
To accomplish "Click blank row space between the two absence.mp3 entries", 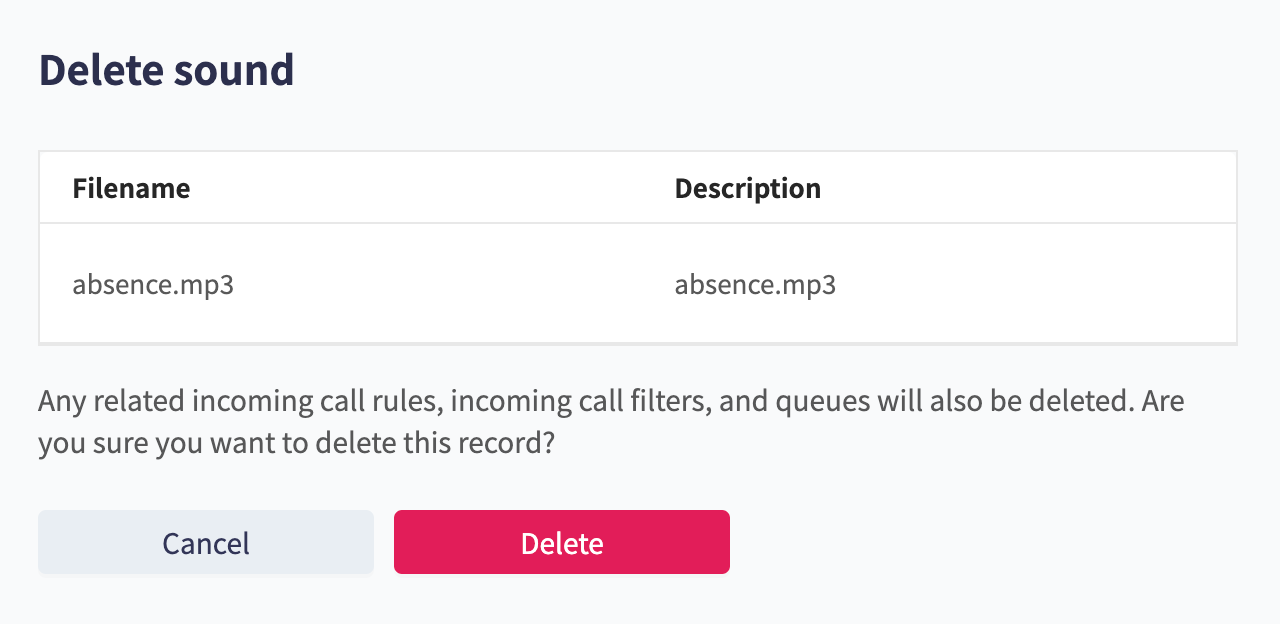I will point(454,285).
